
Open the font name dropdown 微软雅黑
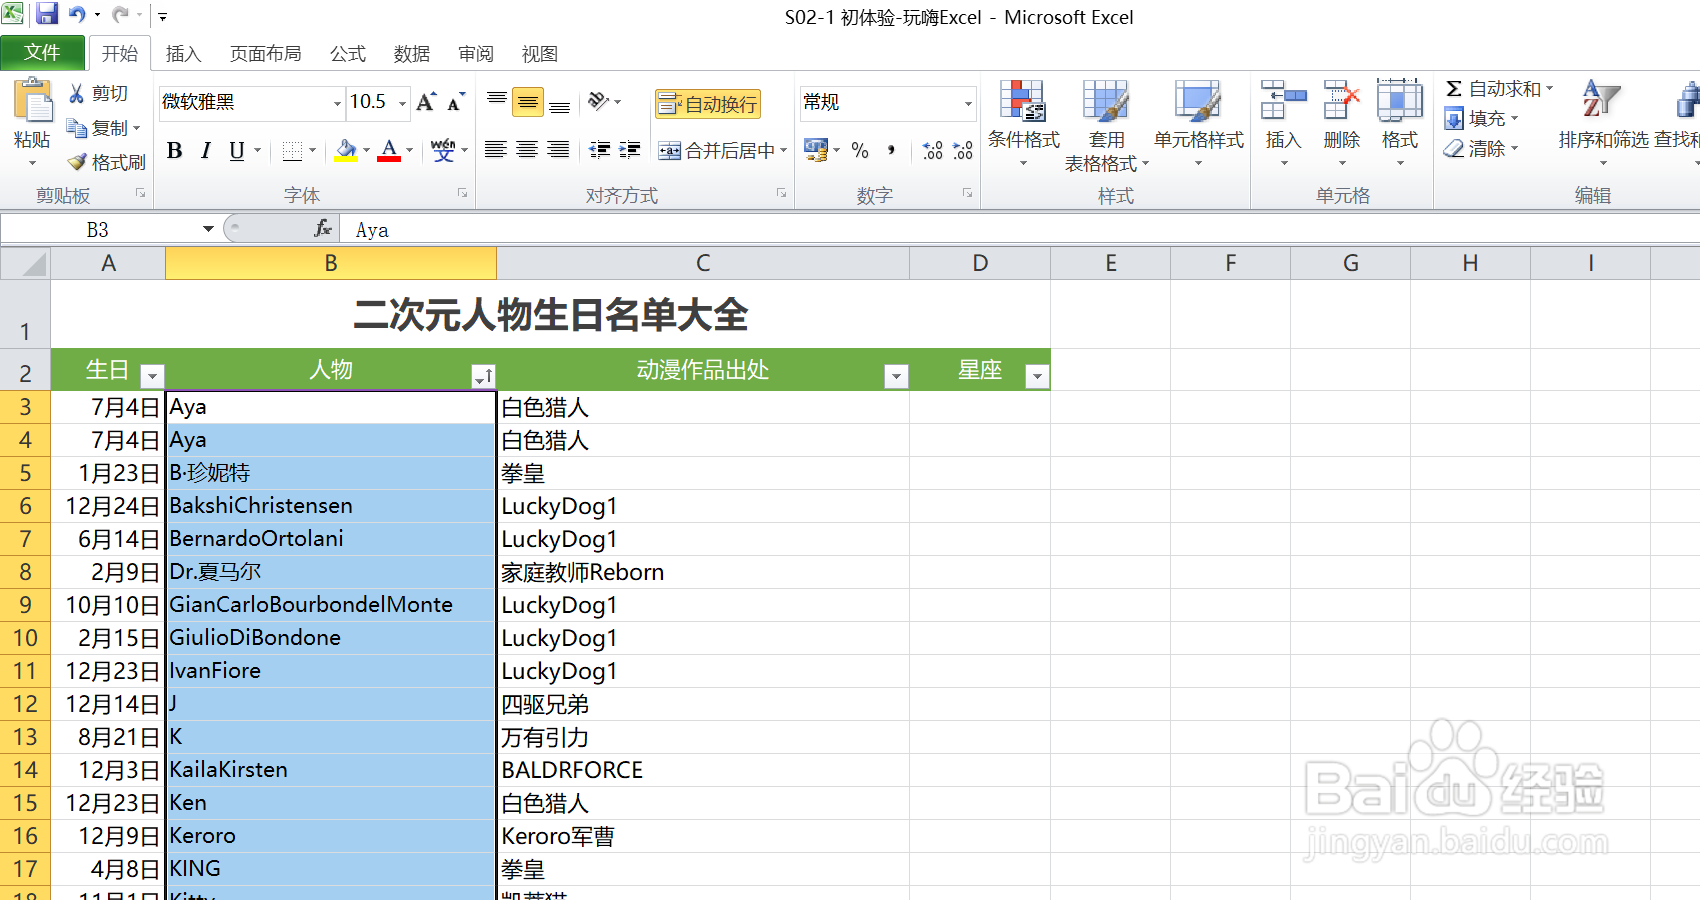[337, 103]
